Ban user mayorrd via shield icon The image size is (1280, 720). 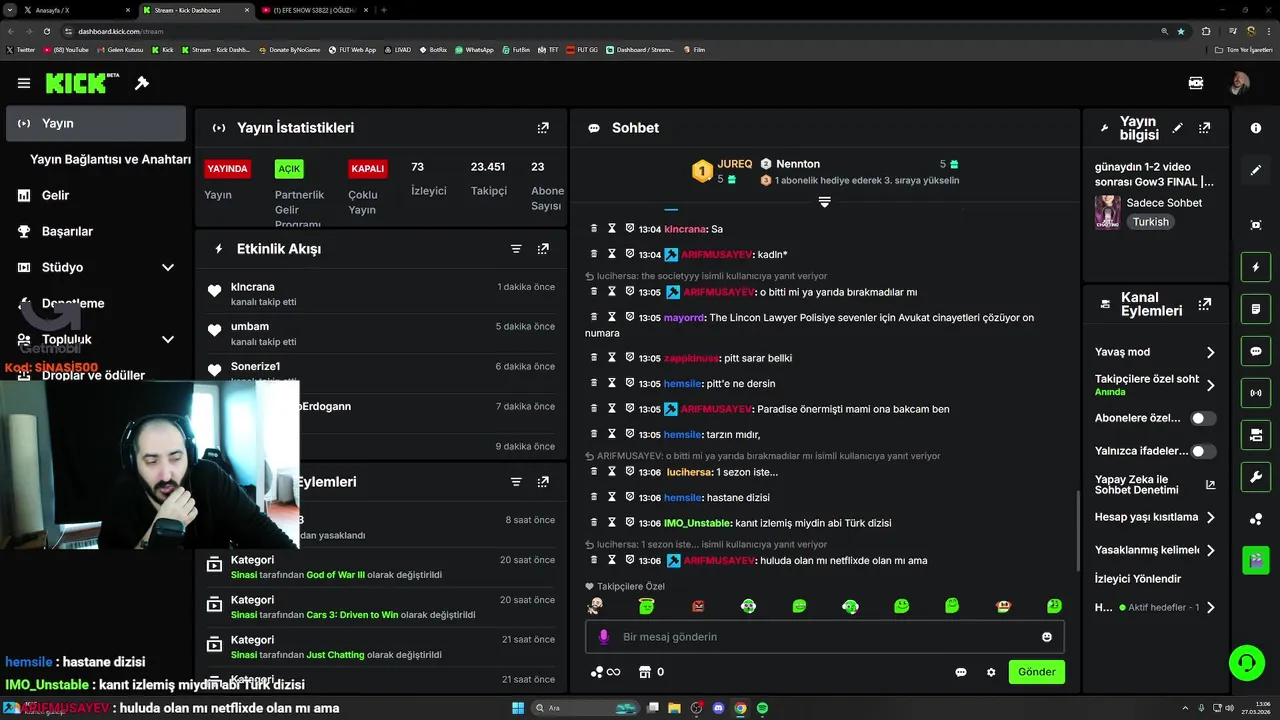pyautogui.click(x=629, y=317)
